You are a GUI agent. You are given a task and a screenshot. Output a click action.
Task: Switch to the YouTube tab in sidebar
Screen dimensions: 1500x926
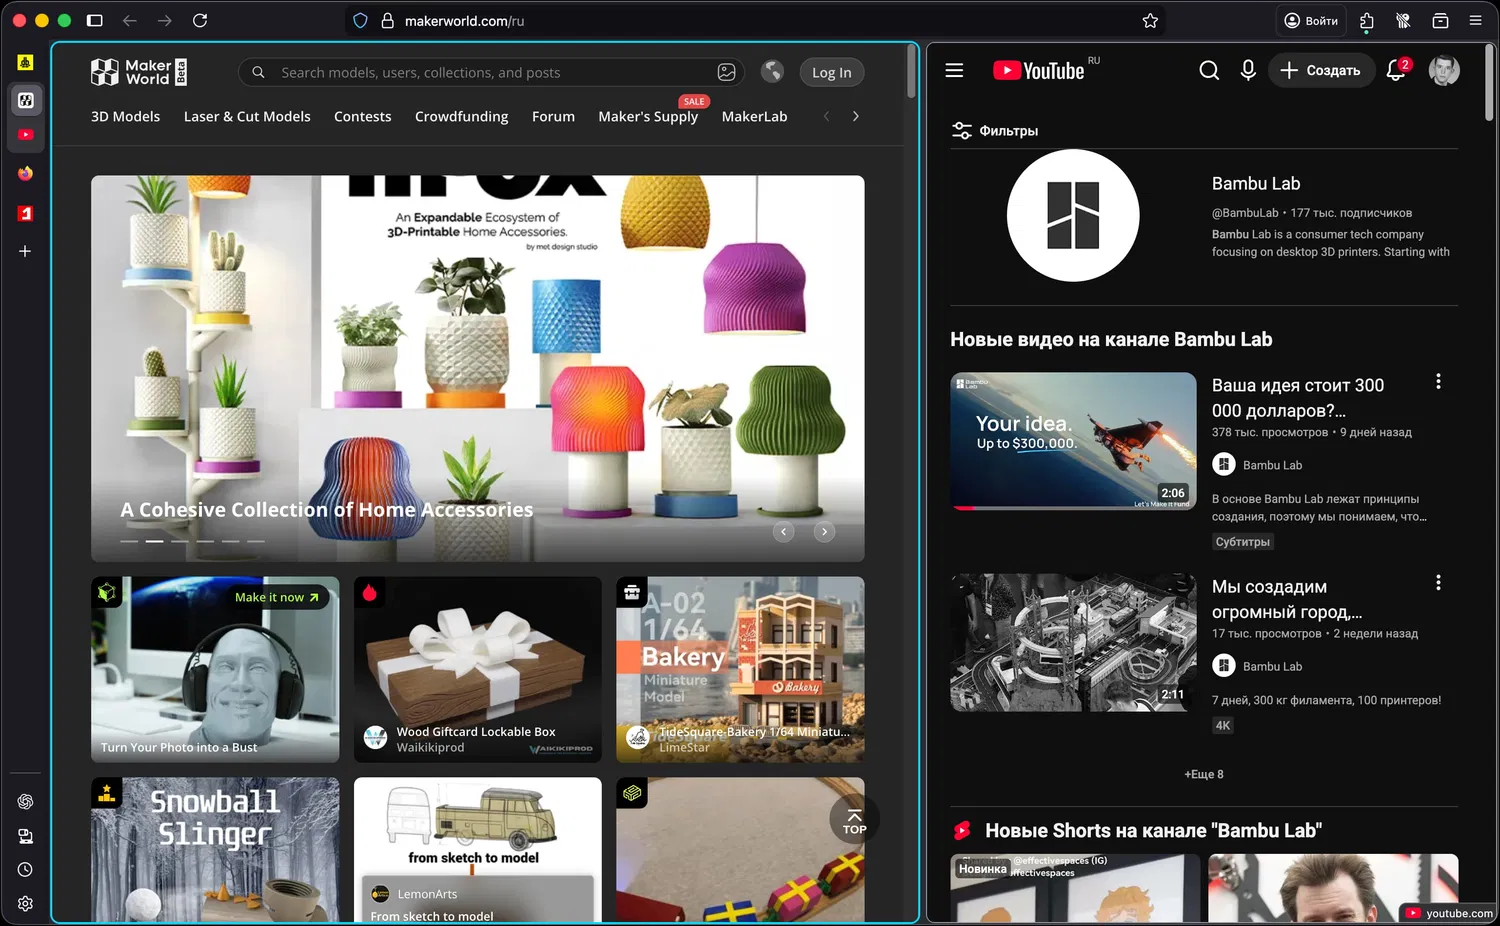click(x=26, y=135)
